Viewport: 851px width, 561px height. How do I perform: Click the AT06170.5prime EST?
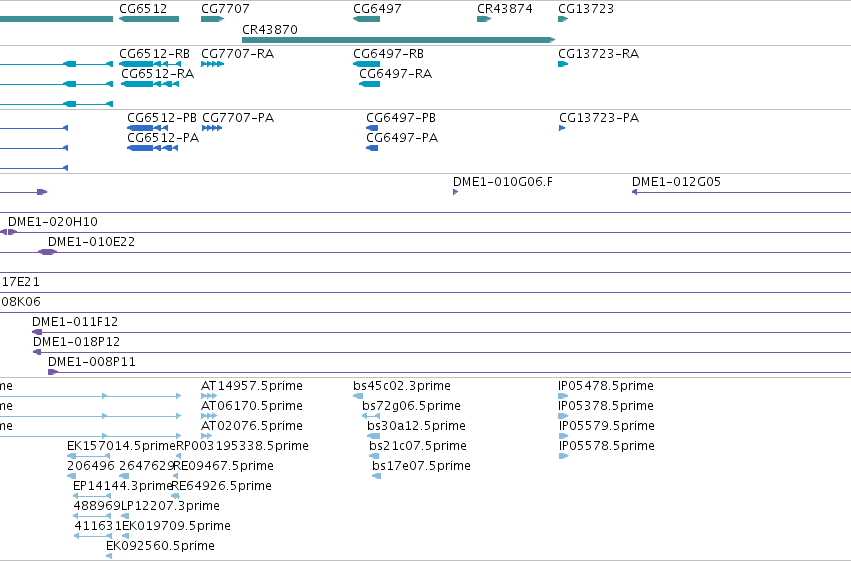click(x=209, y=416)
